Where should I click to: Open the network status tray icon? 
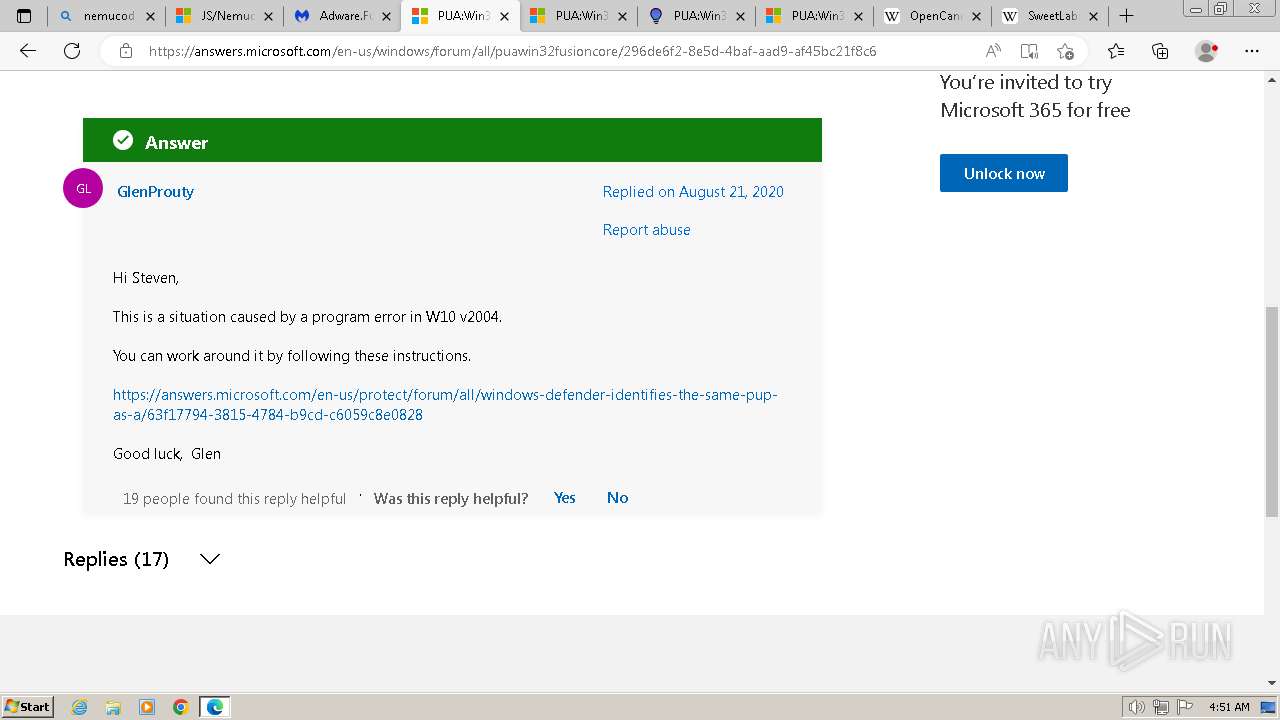[1161, 707]
